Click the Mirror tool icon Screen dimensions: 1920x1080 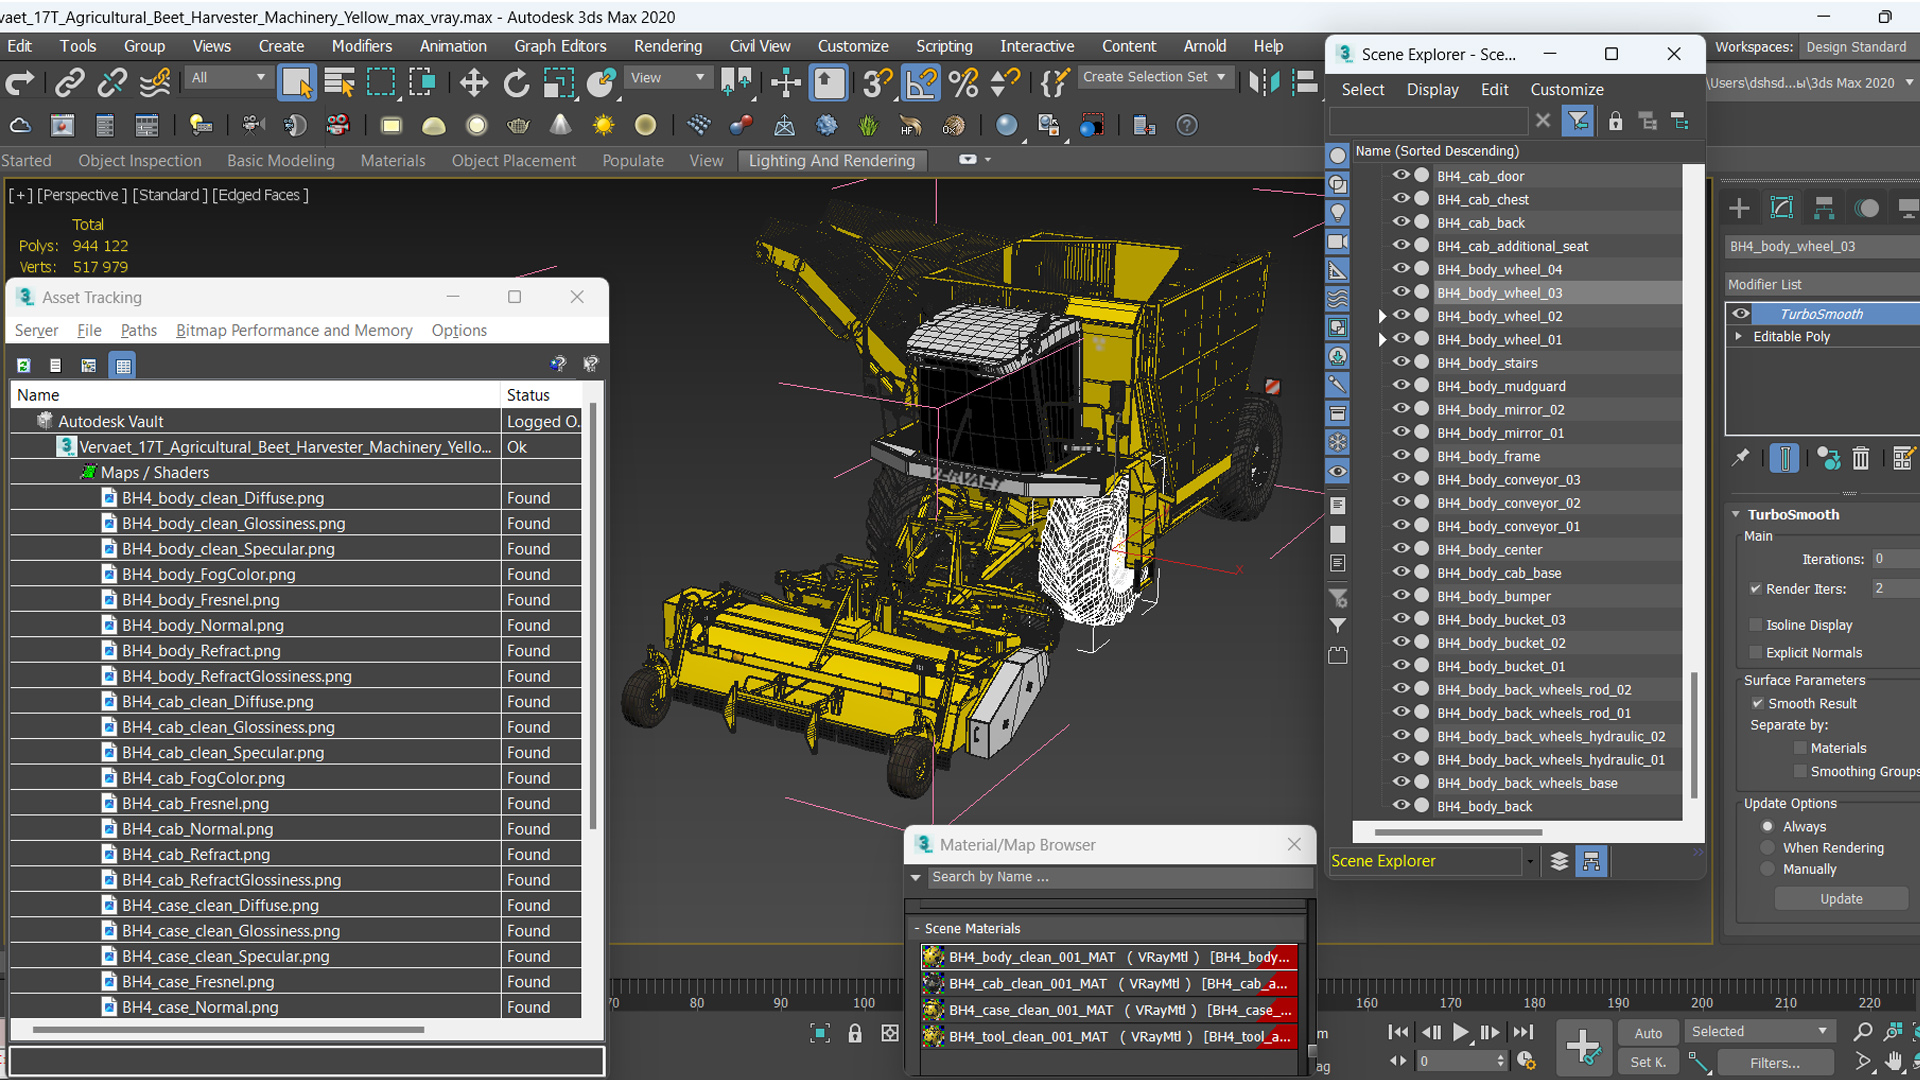[x=1264, y=82]
